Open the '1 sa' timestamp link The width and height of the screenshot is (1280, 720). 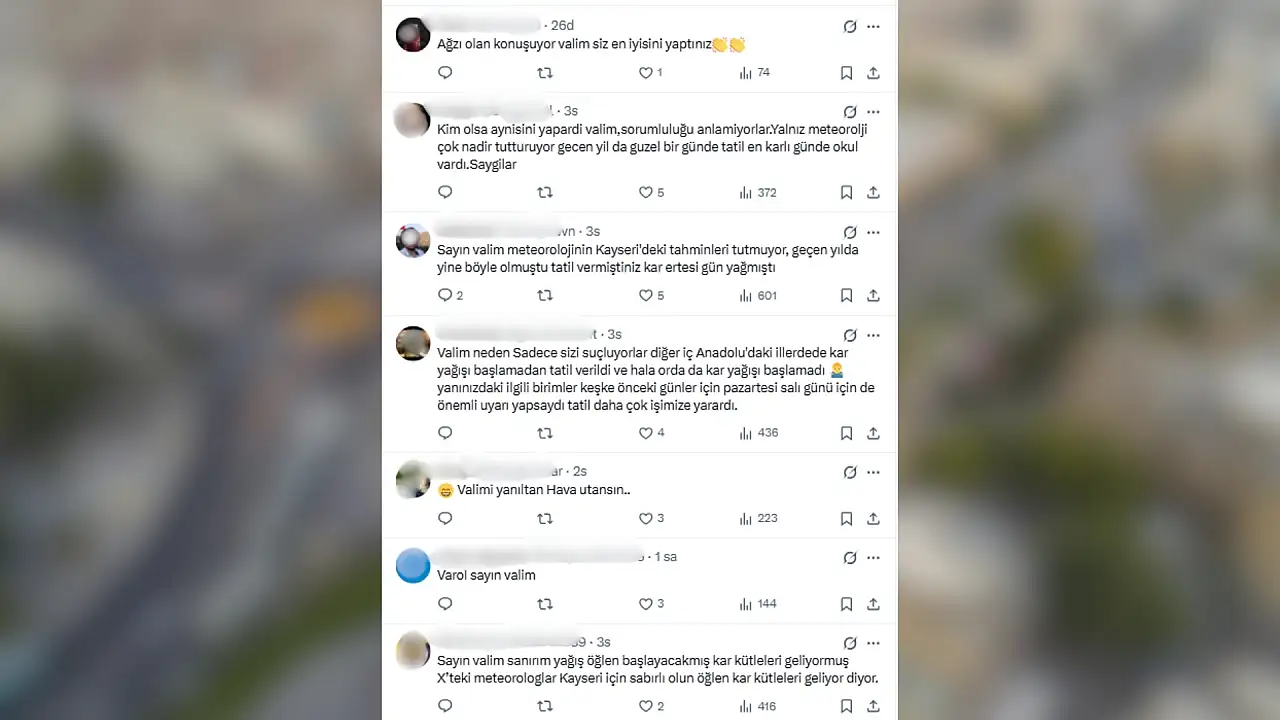666,556
